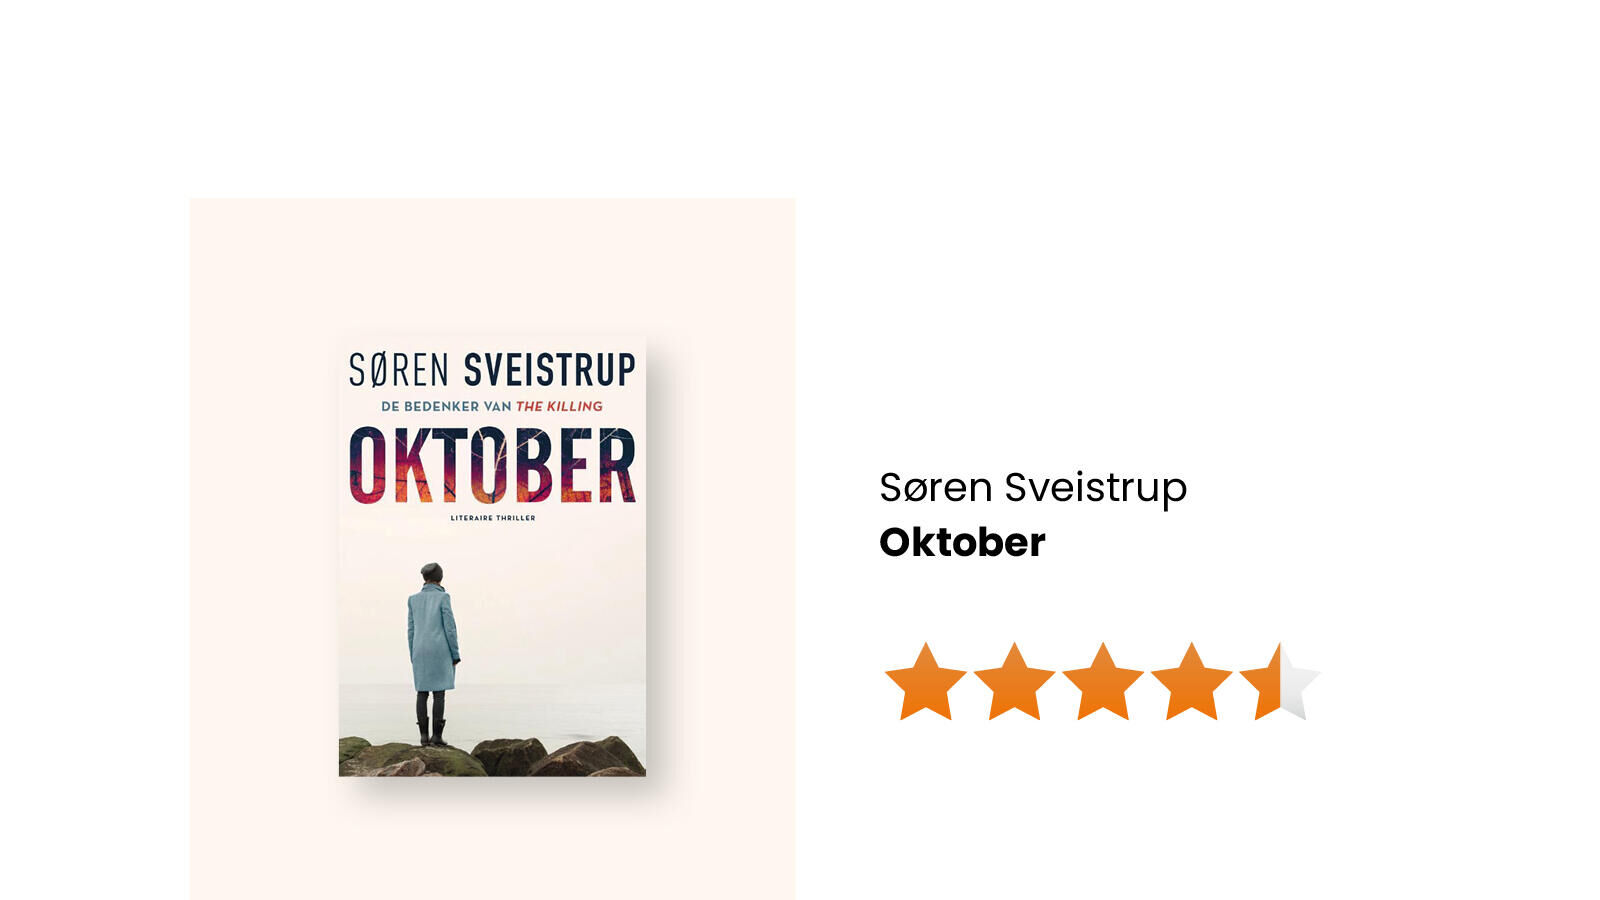
Task: Click the SVEISTRUP surname on the cover
Action: click(x=549, y=370)
